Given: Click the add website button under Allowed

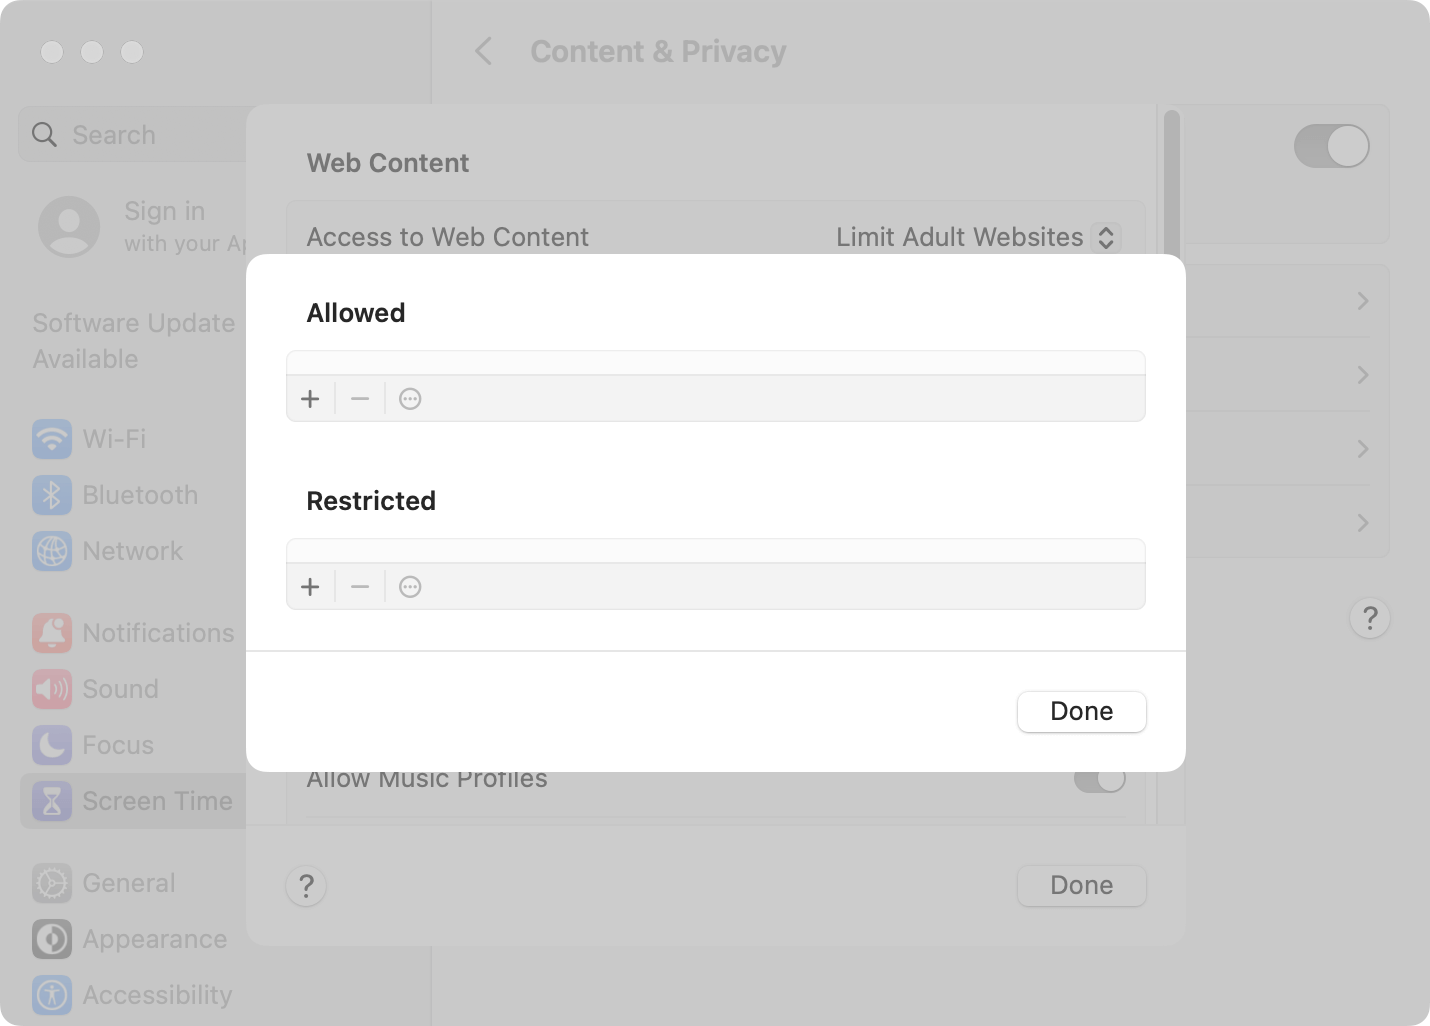Looking at the screenshot, I should coord(310,398).
